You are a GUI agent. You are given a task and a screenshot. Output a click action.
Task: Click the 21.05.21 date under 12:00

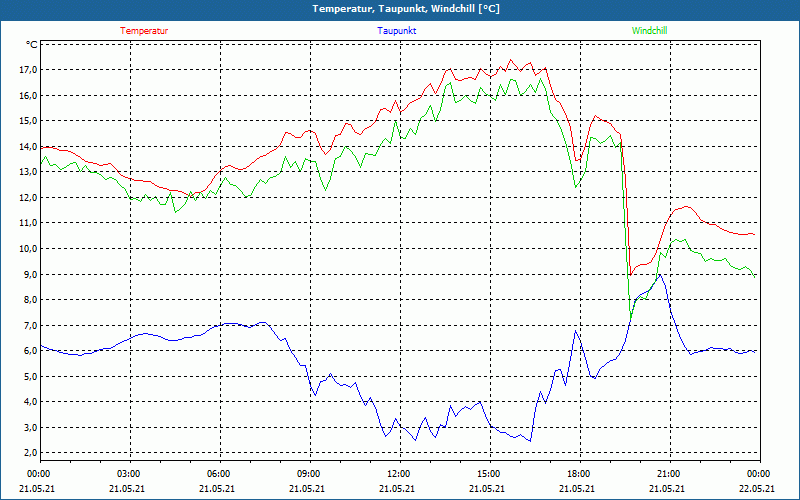(x=397, y=489)
